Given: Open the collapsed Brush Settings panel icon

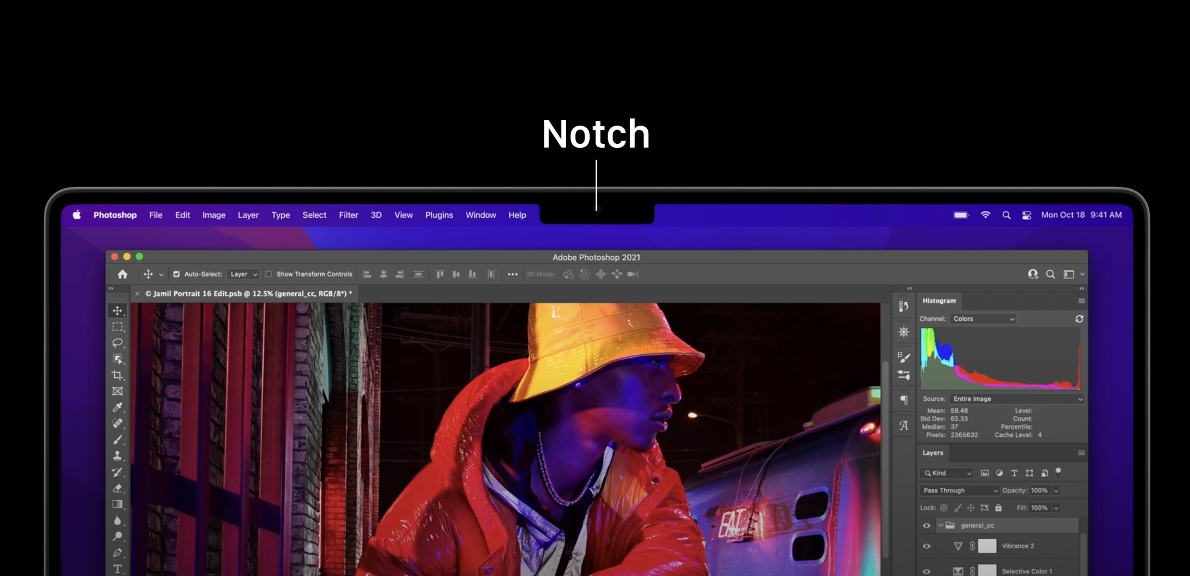Looking at the screenshot, I should pos(904,357).
